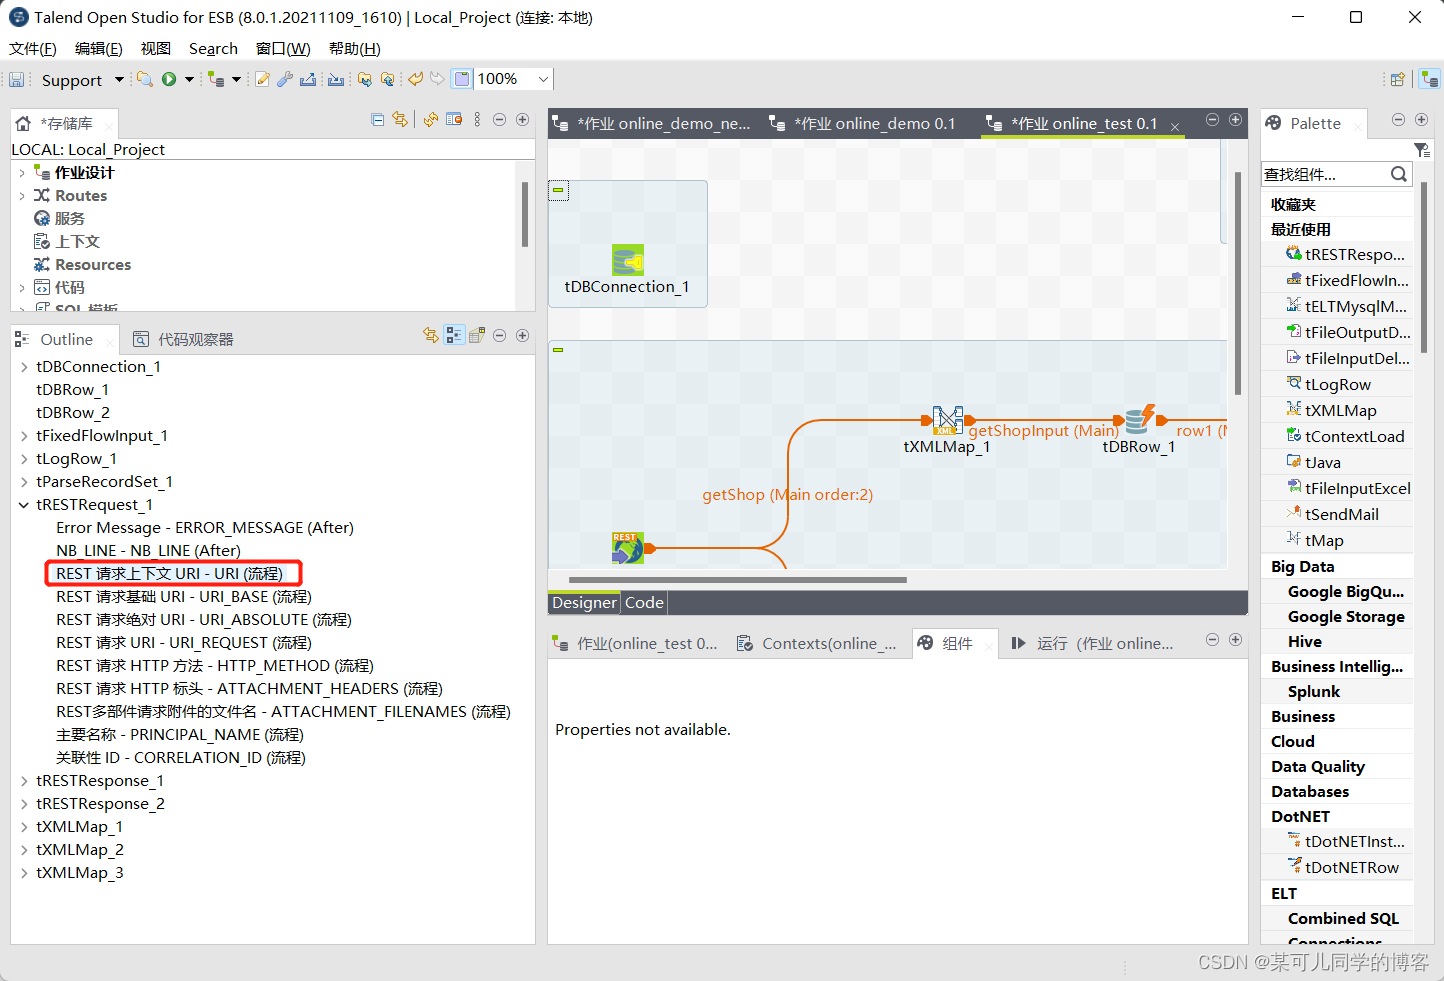This screenshot has width=1444, height=981.
Task: Expand tXMLMap_3 in Outline
Action: pos(24,873)
